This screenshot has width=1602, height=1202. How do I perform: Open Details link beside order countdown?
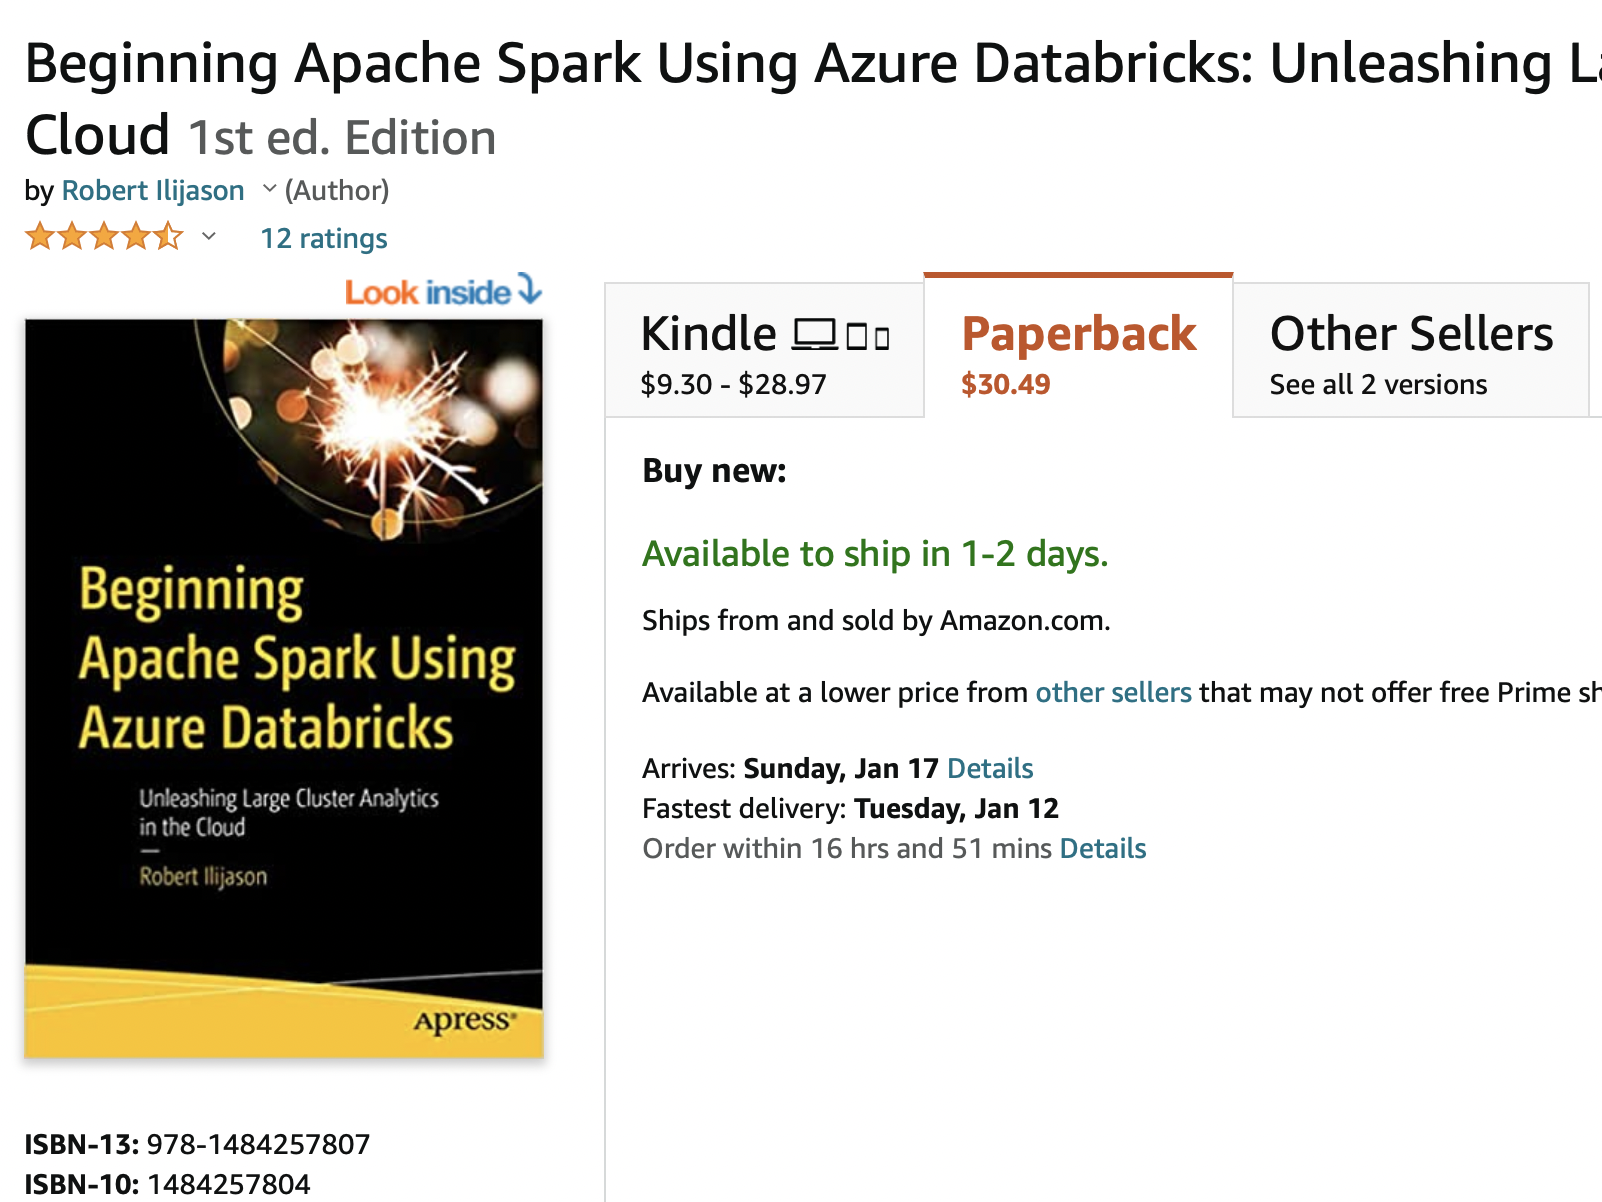point(1102,848)
